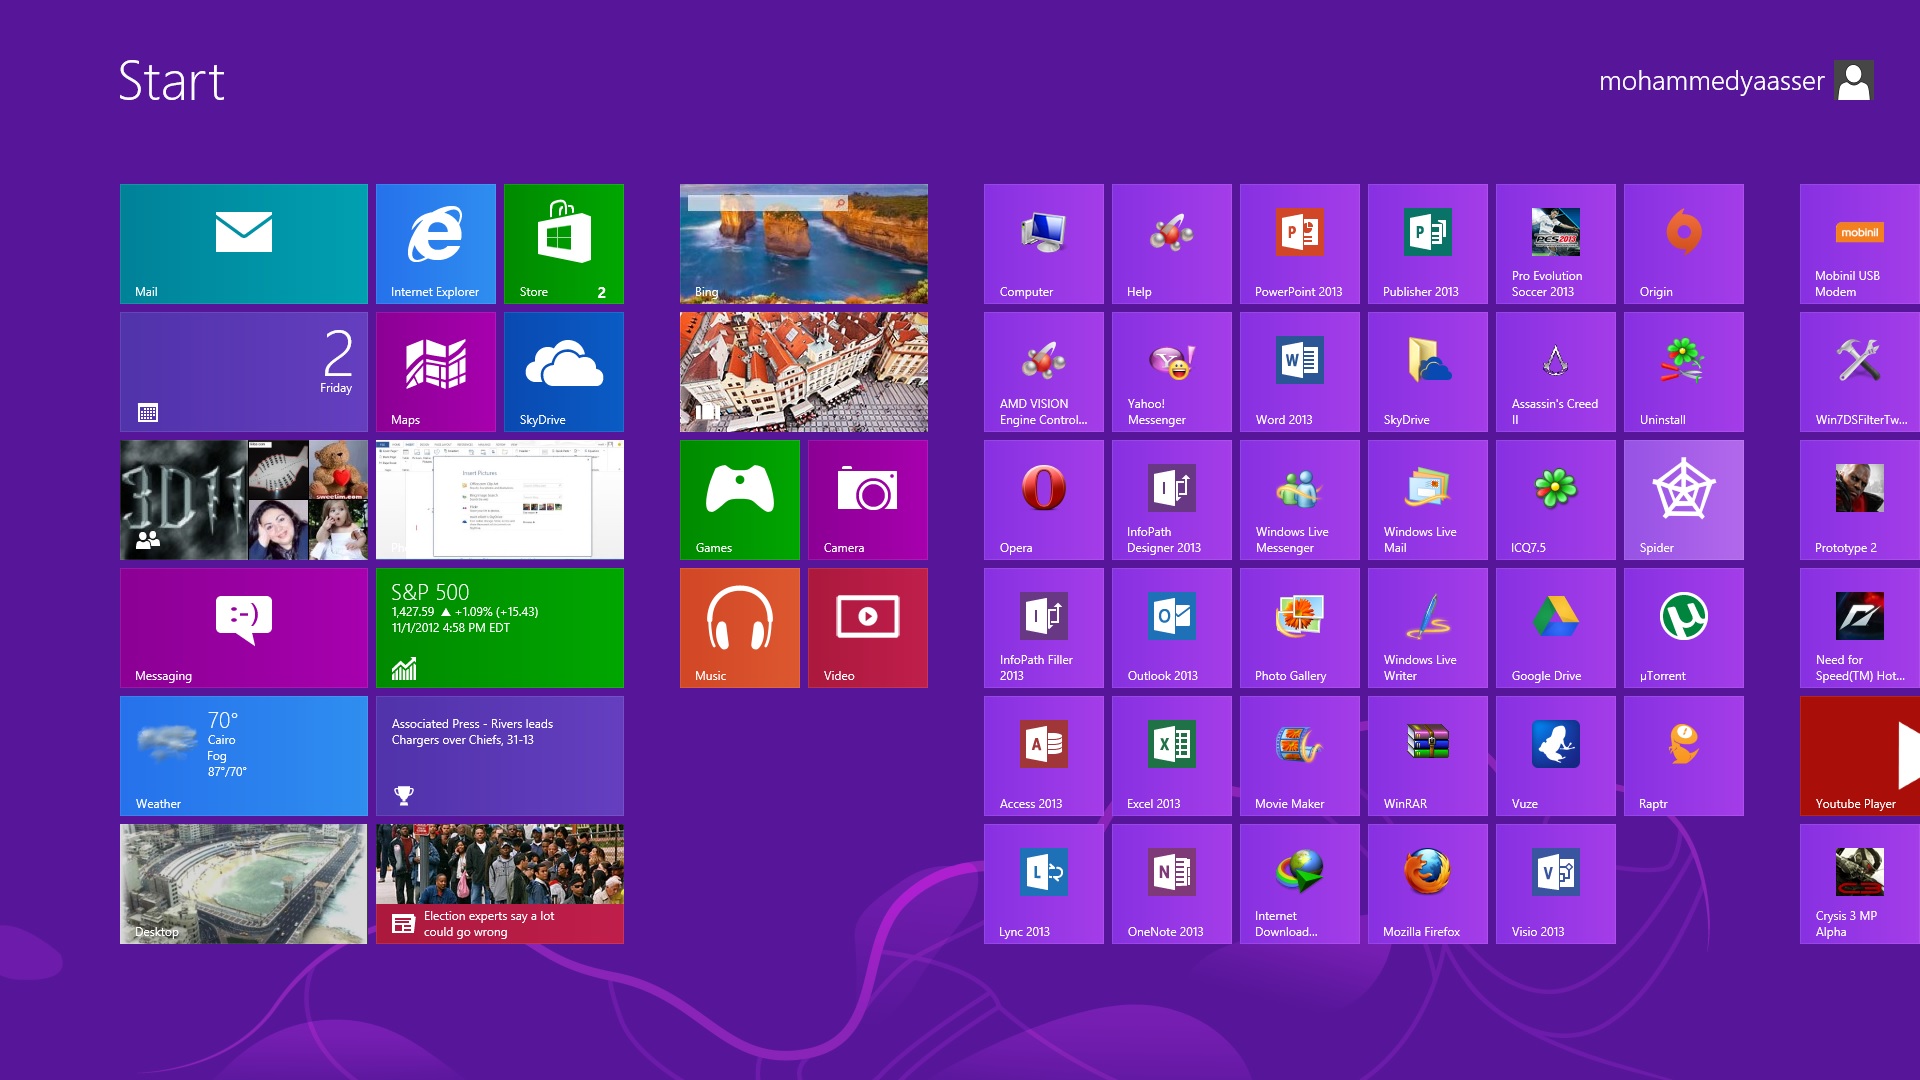Open Pro Evolution Soccer 2013

(x=1556, y=244)
